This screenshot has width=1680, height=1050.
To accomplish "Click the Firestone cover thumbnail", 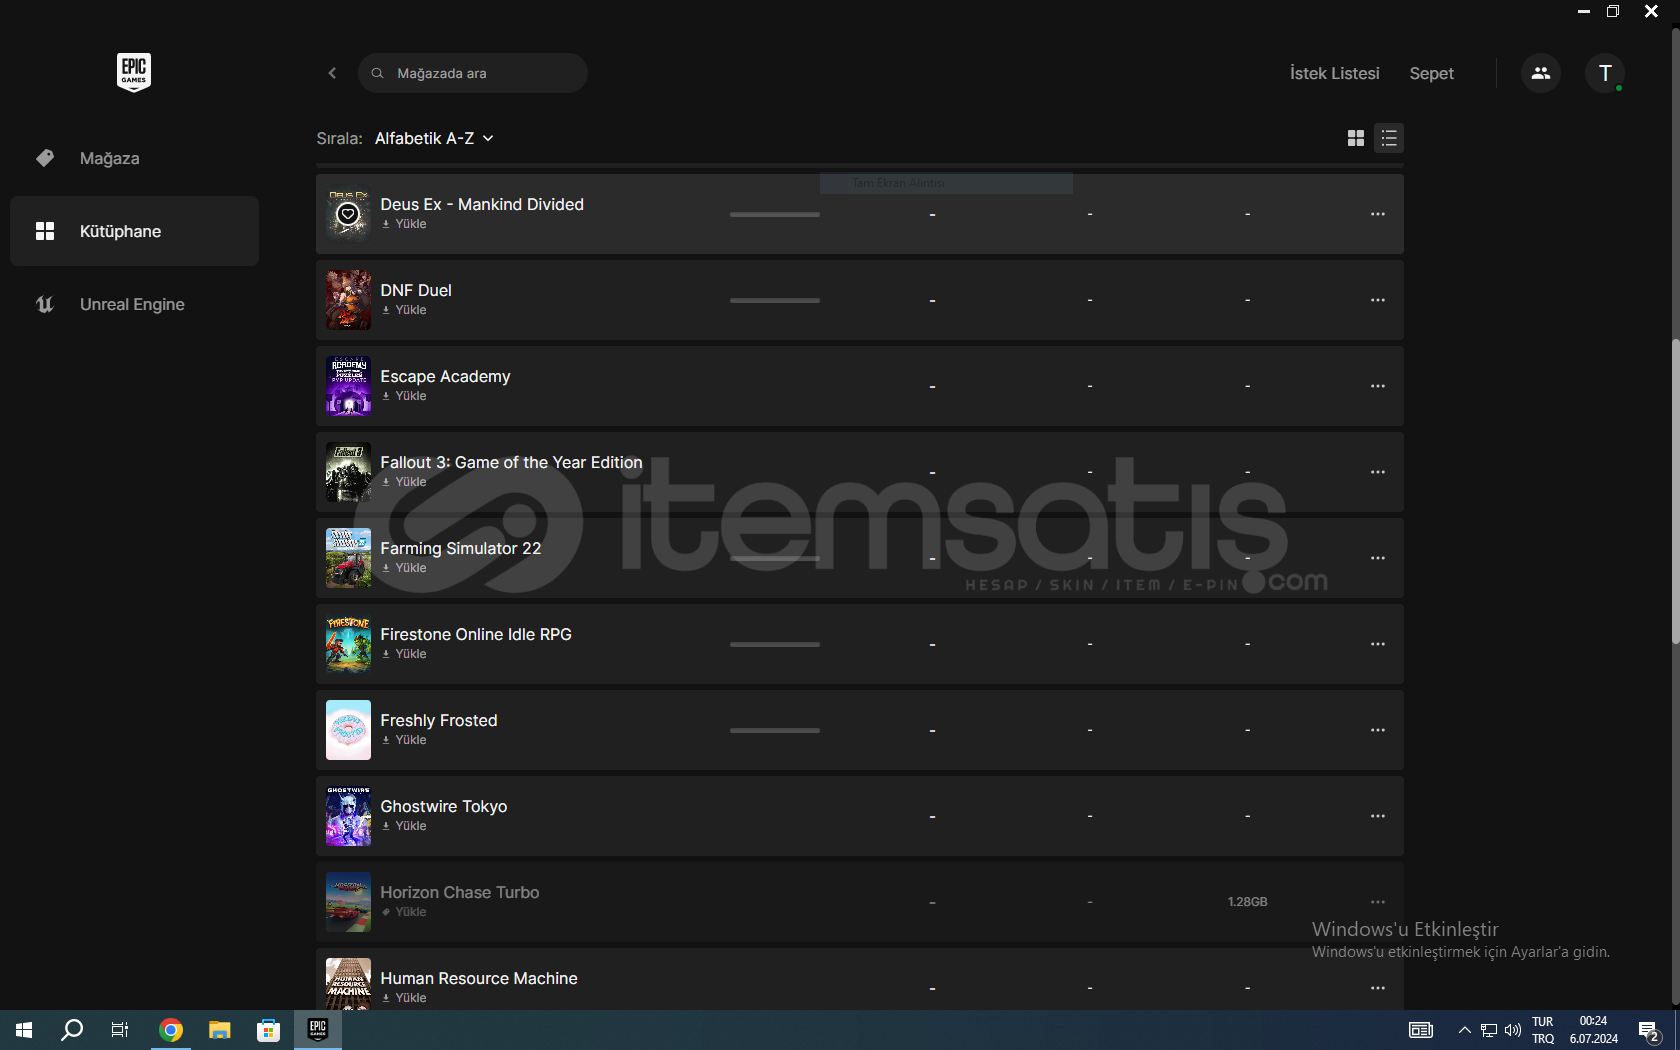I will [x=348, y=644].
